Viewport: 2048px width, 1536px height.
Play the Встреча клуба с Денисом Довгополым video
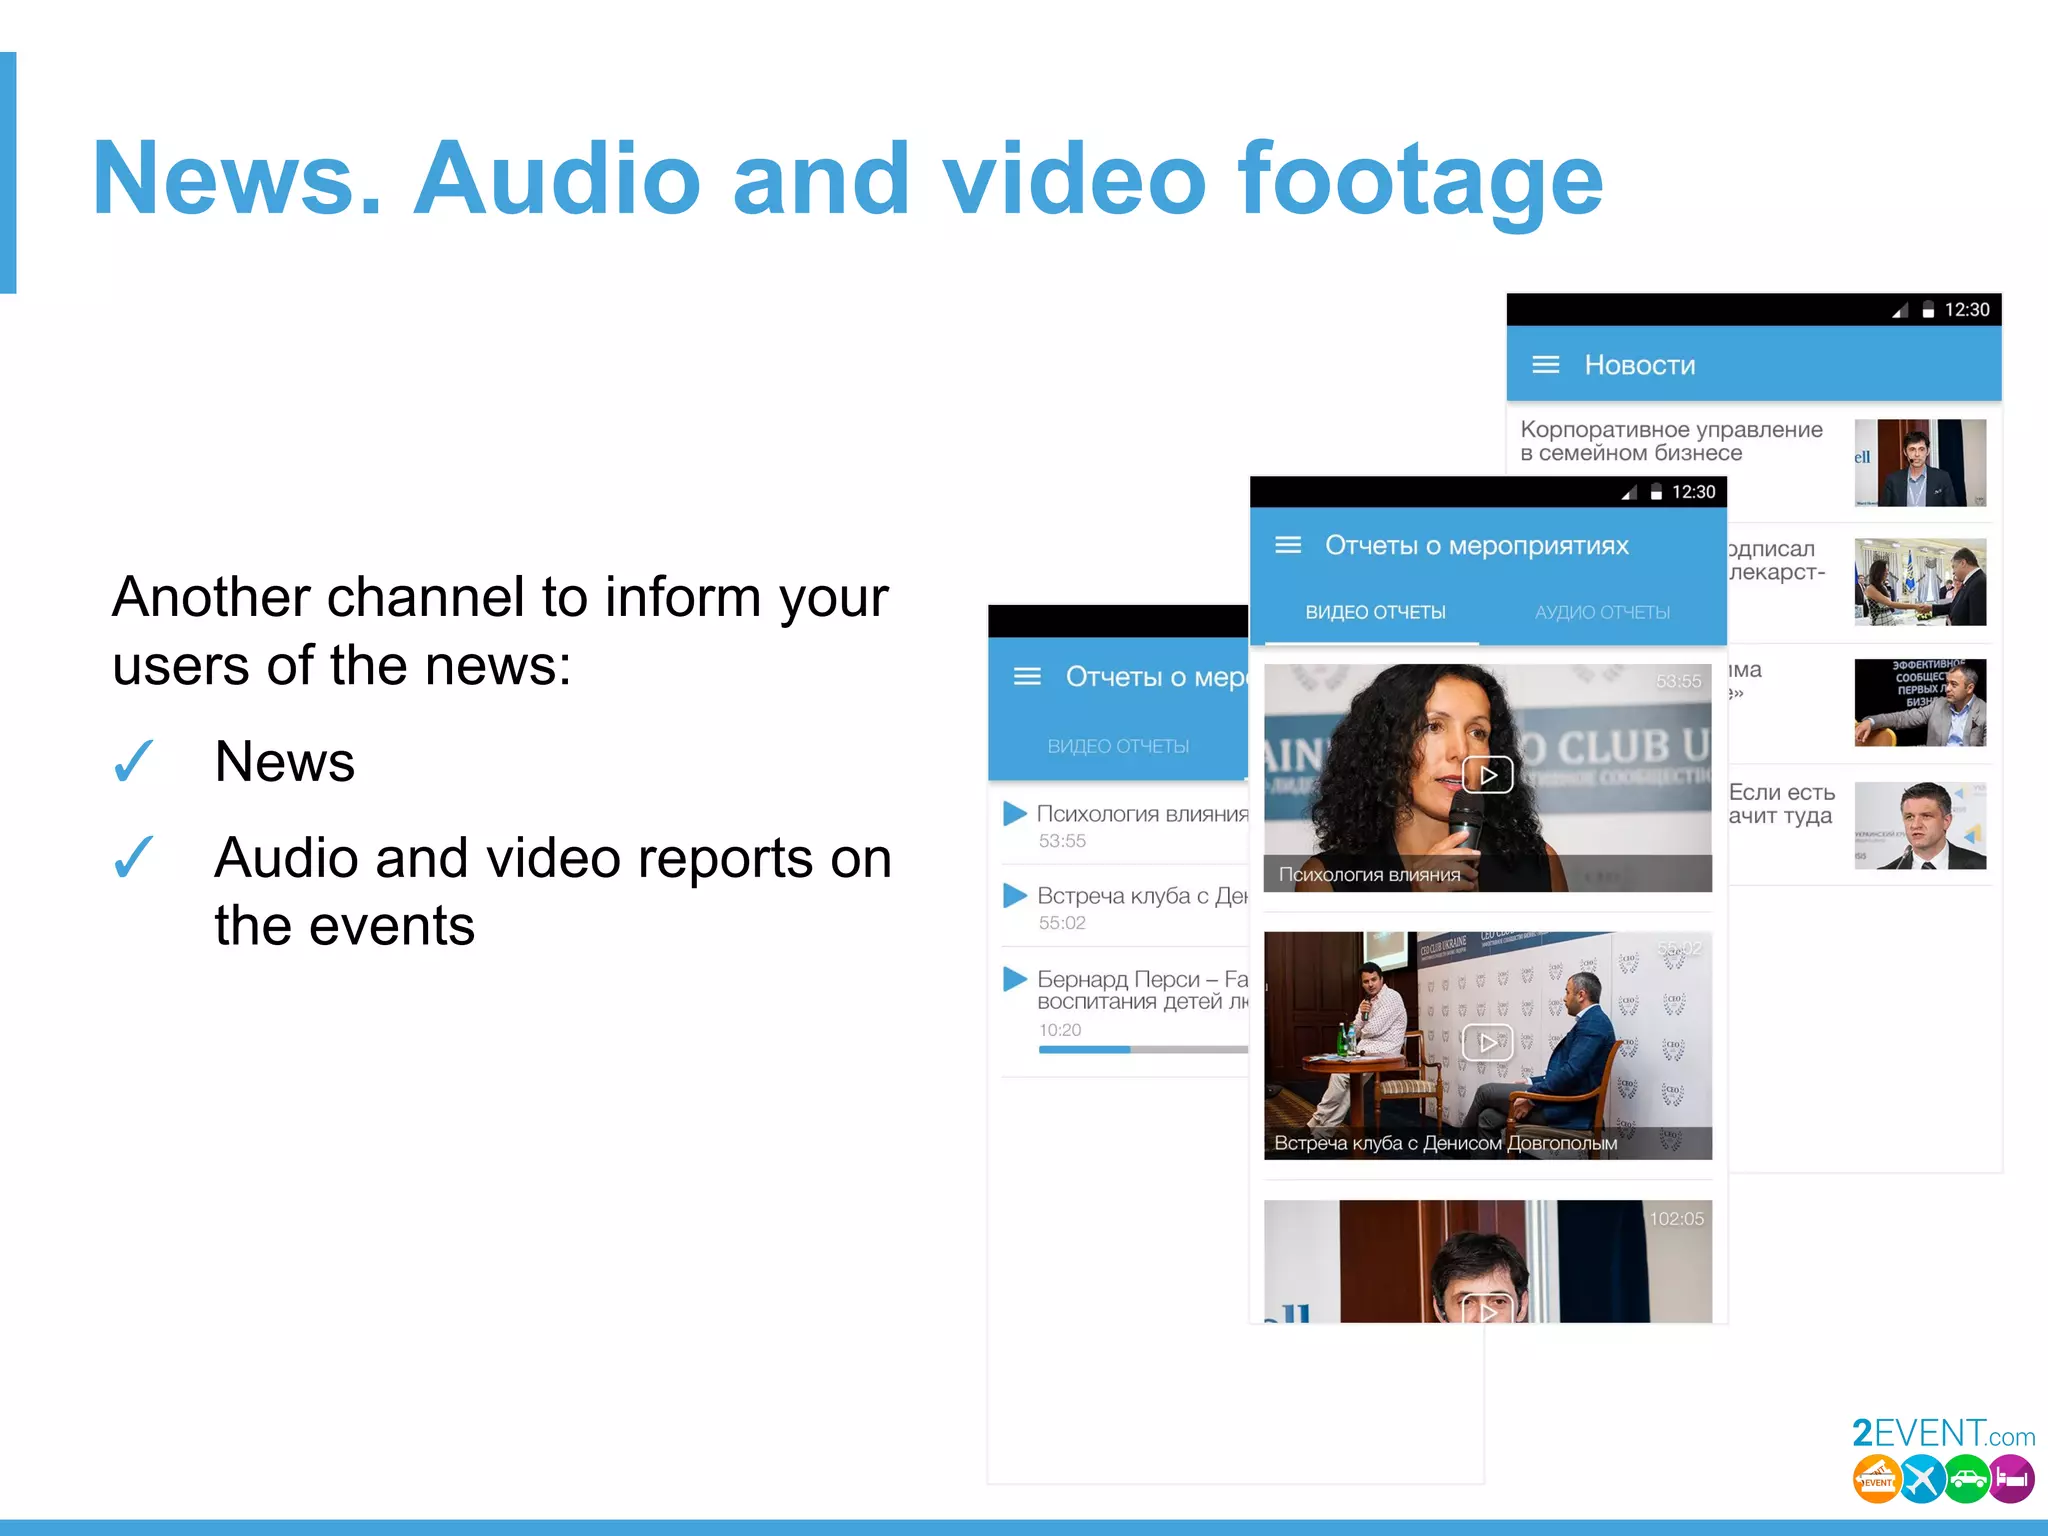[1488, 1043]
